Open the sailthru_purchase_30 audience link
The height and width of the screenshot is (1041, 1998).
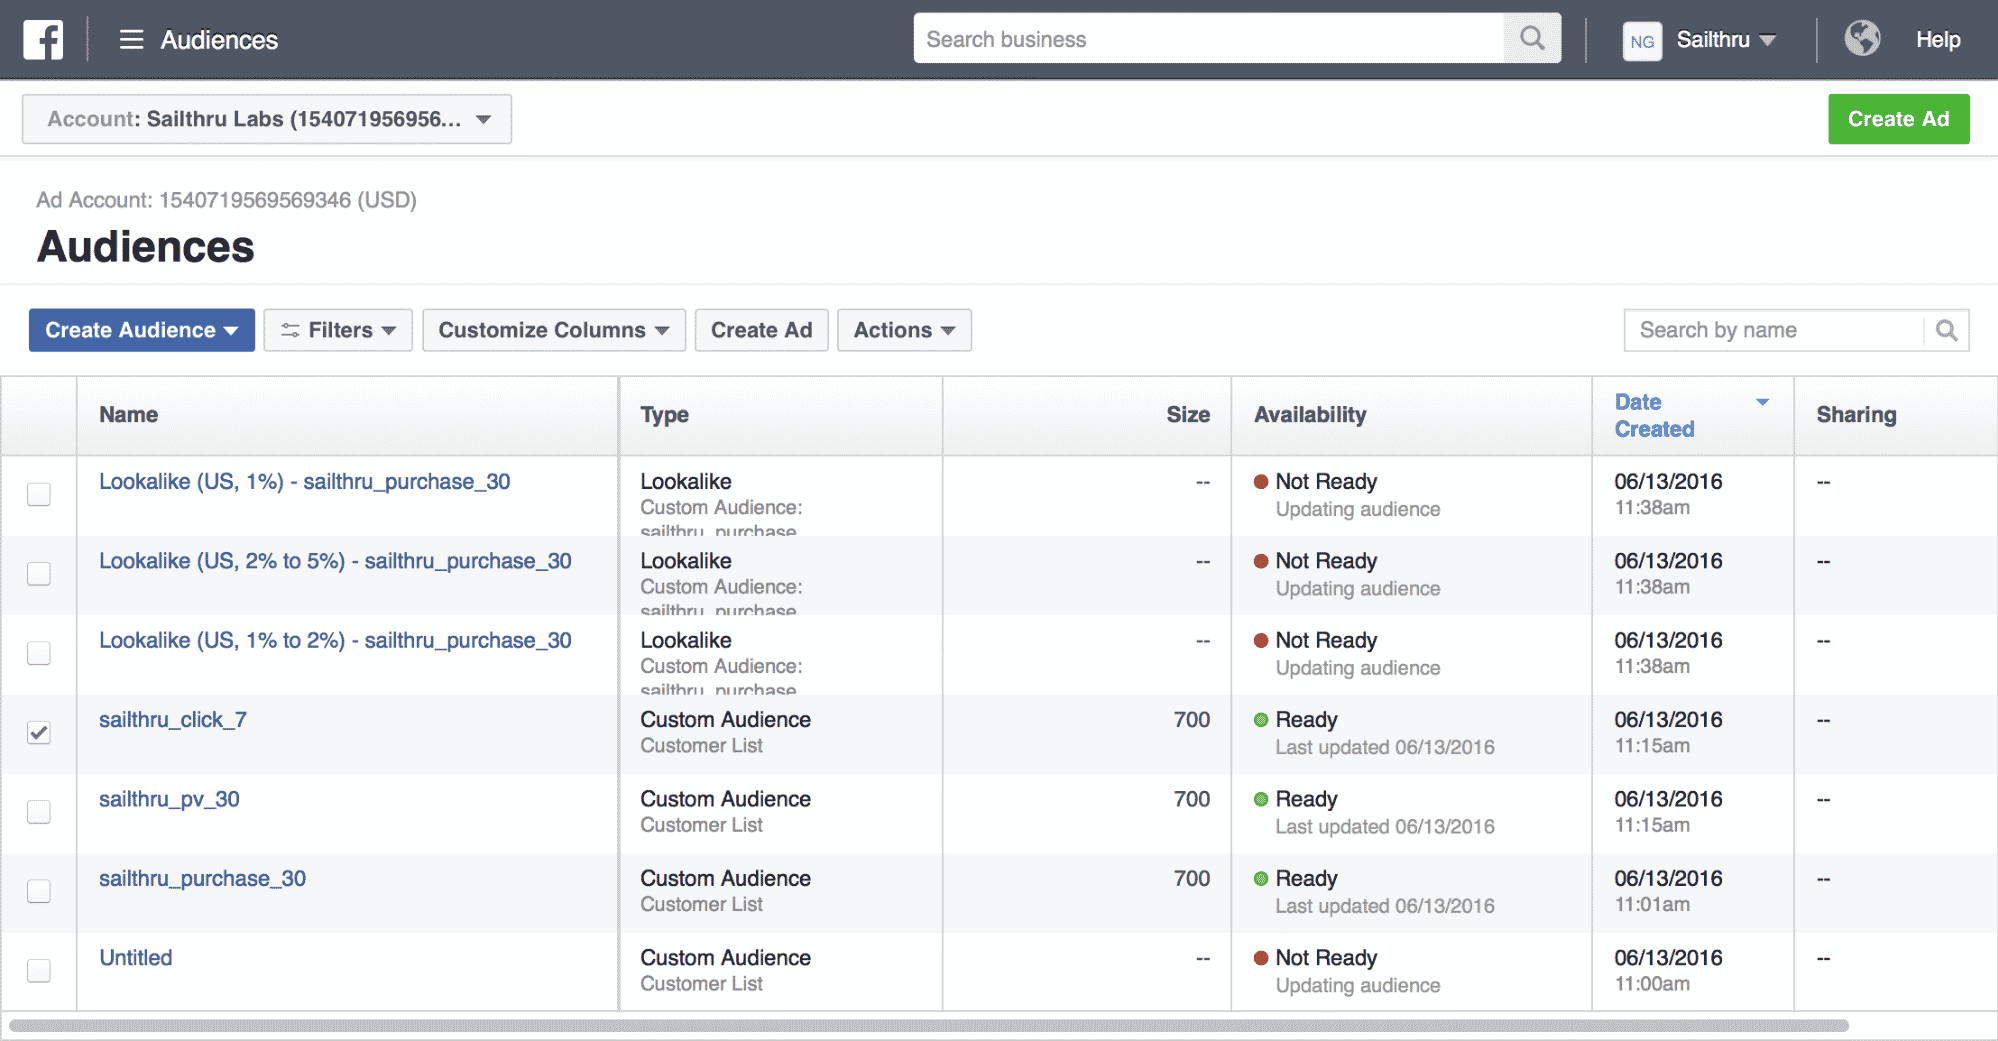click(x=202, y=879)
